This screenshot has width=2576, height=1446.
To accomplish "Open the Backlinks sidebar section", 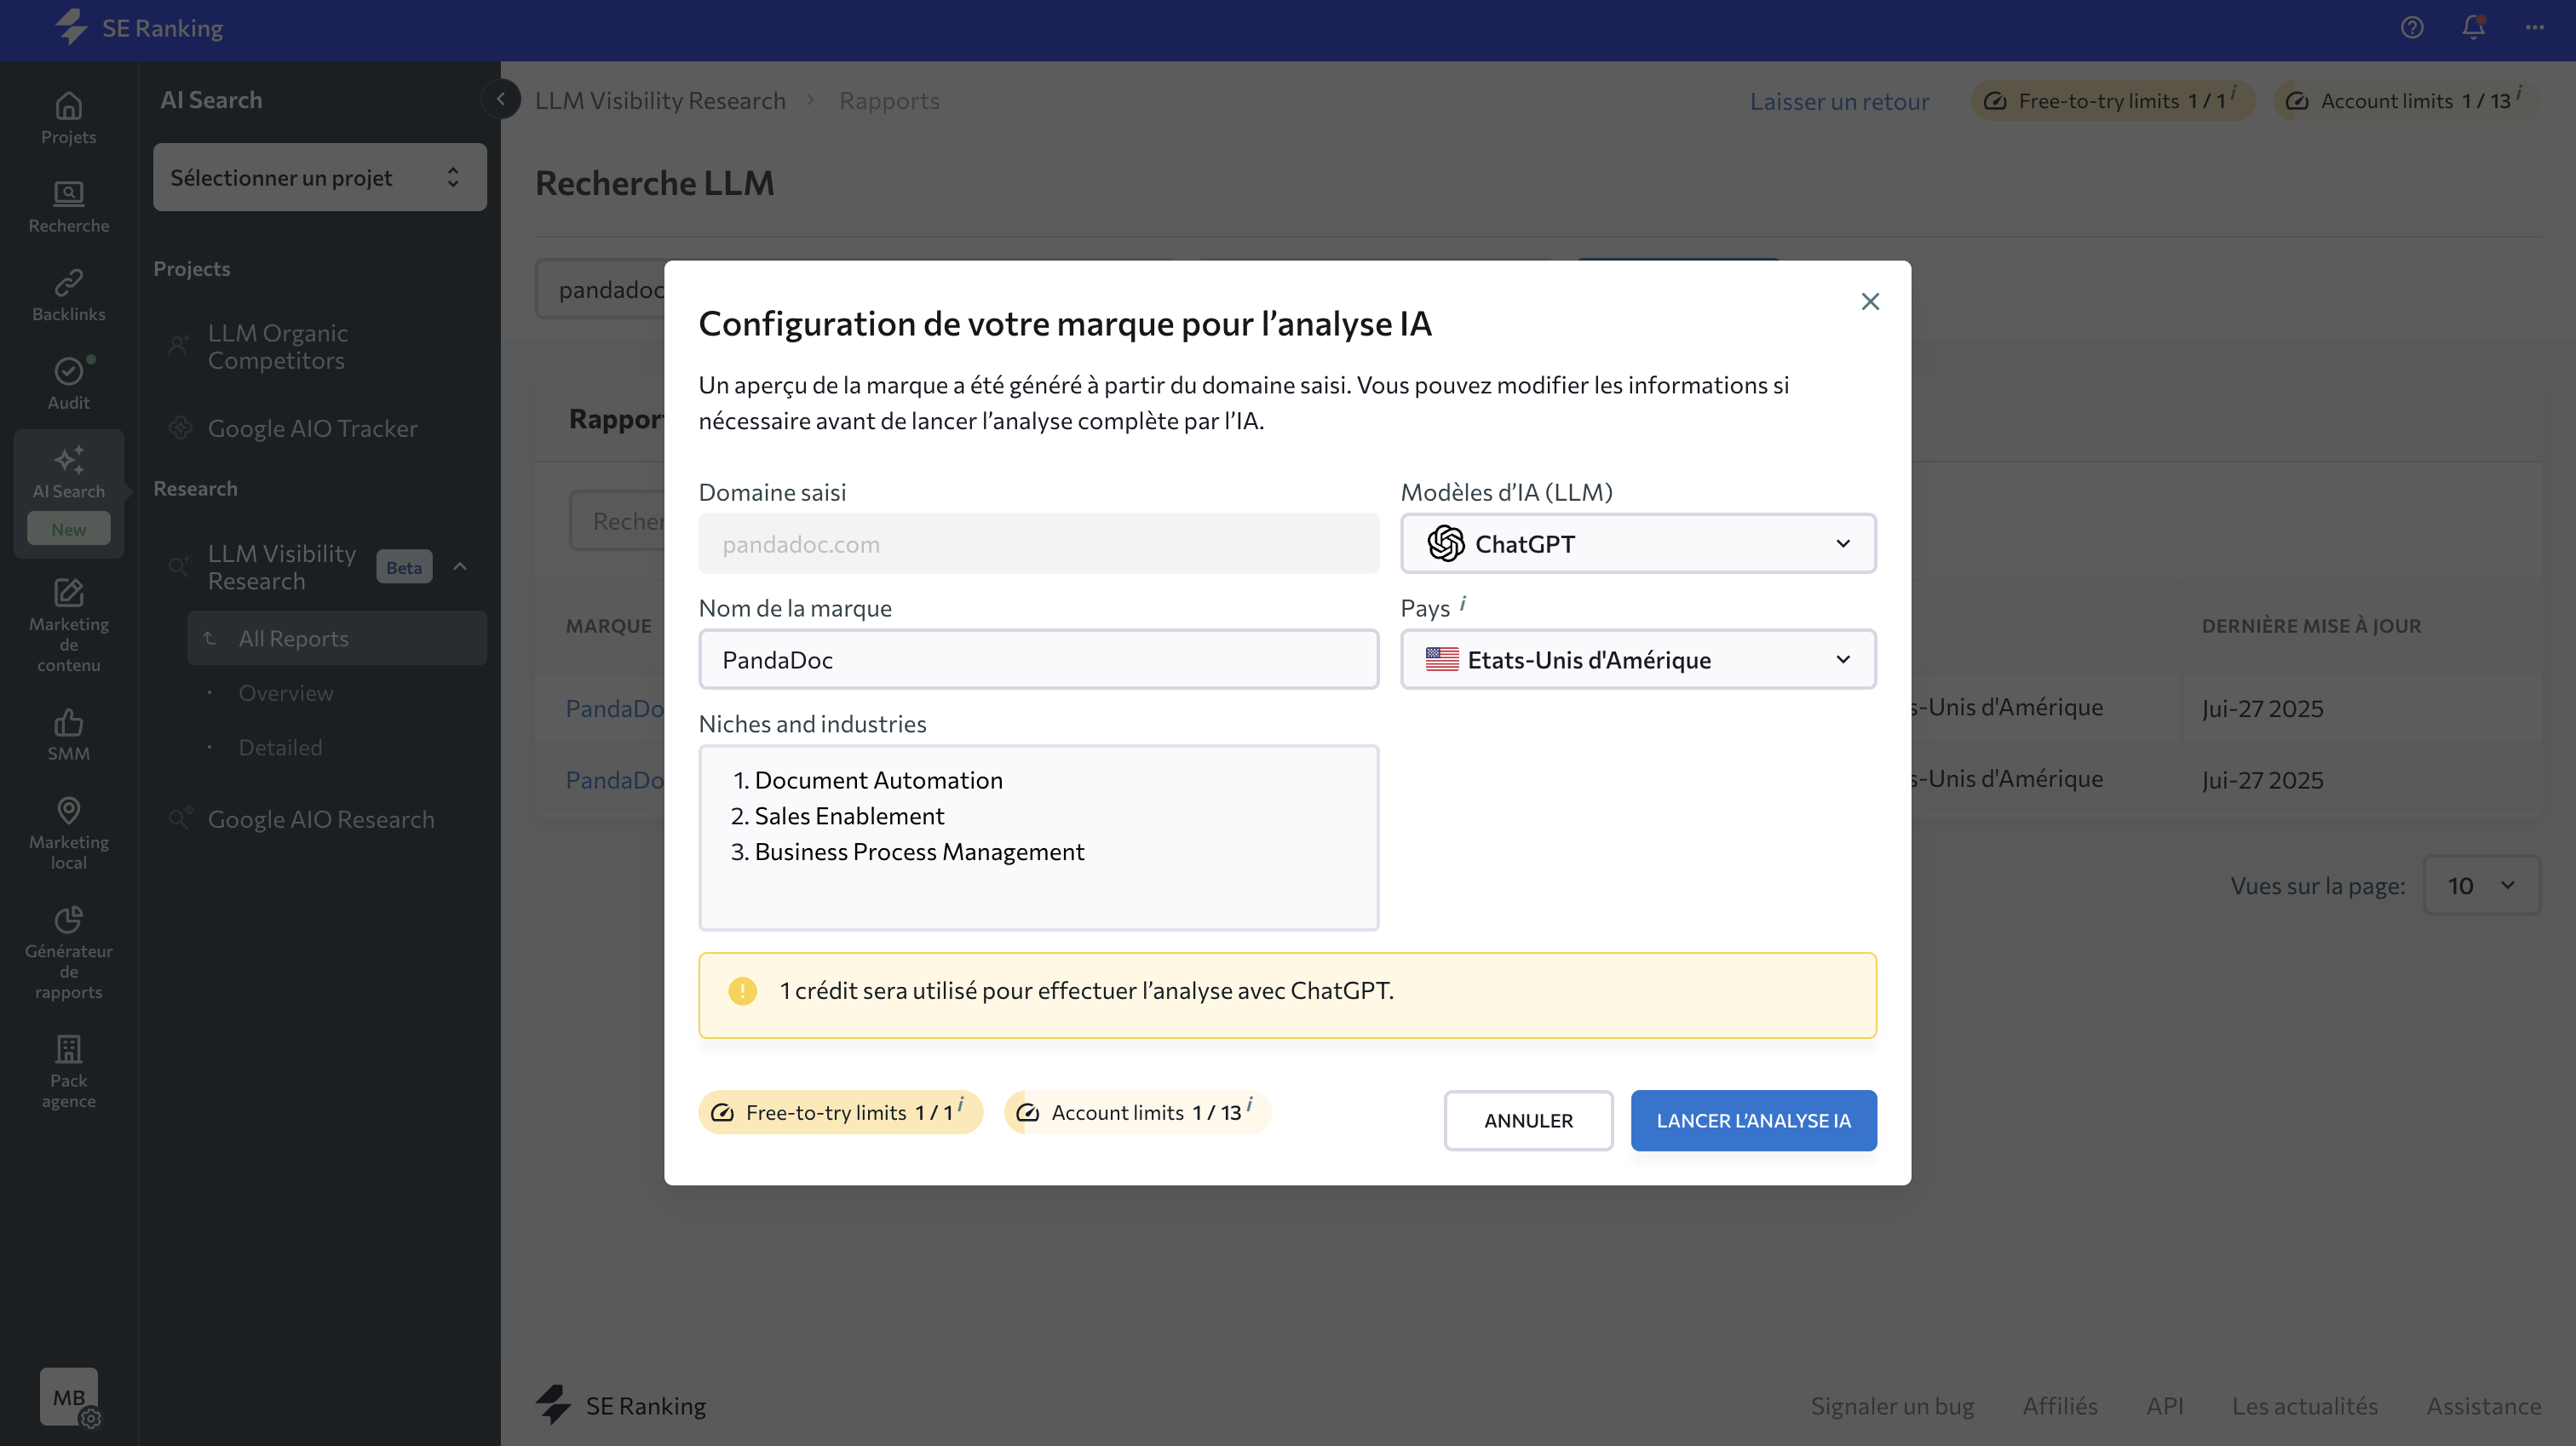I will click(68, 295).
